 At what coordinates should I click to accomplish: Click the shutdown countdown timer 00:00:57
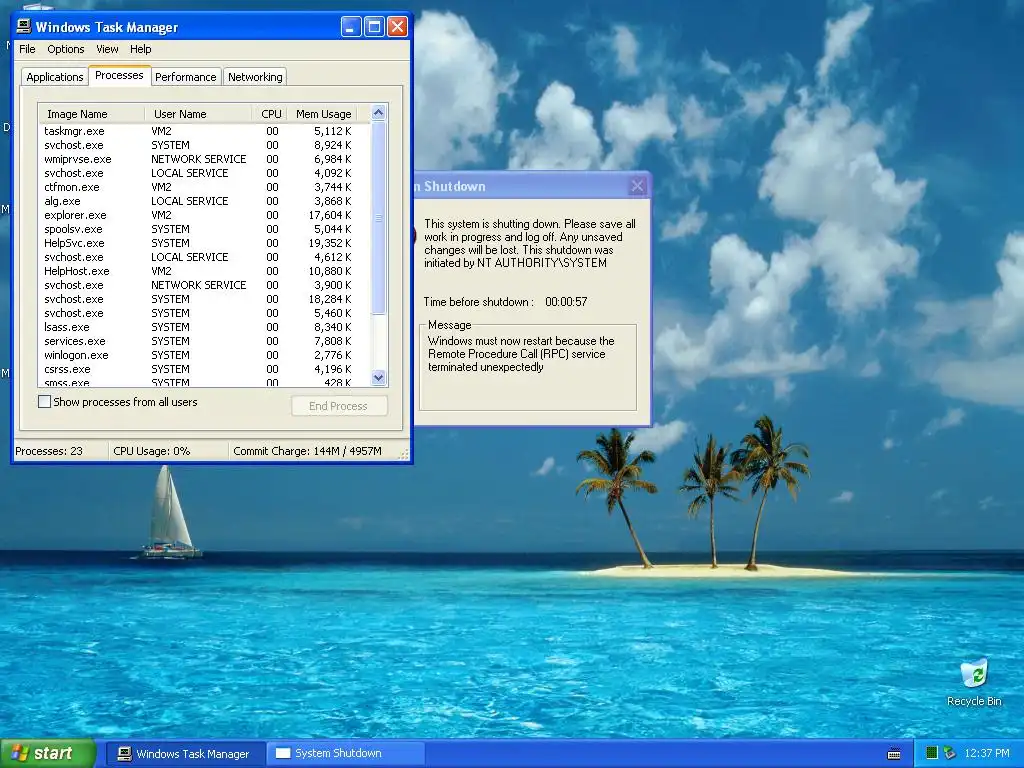coord(566,302)
